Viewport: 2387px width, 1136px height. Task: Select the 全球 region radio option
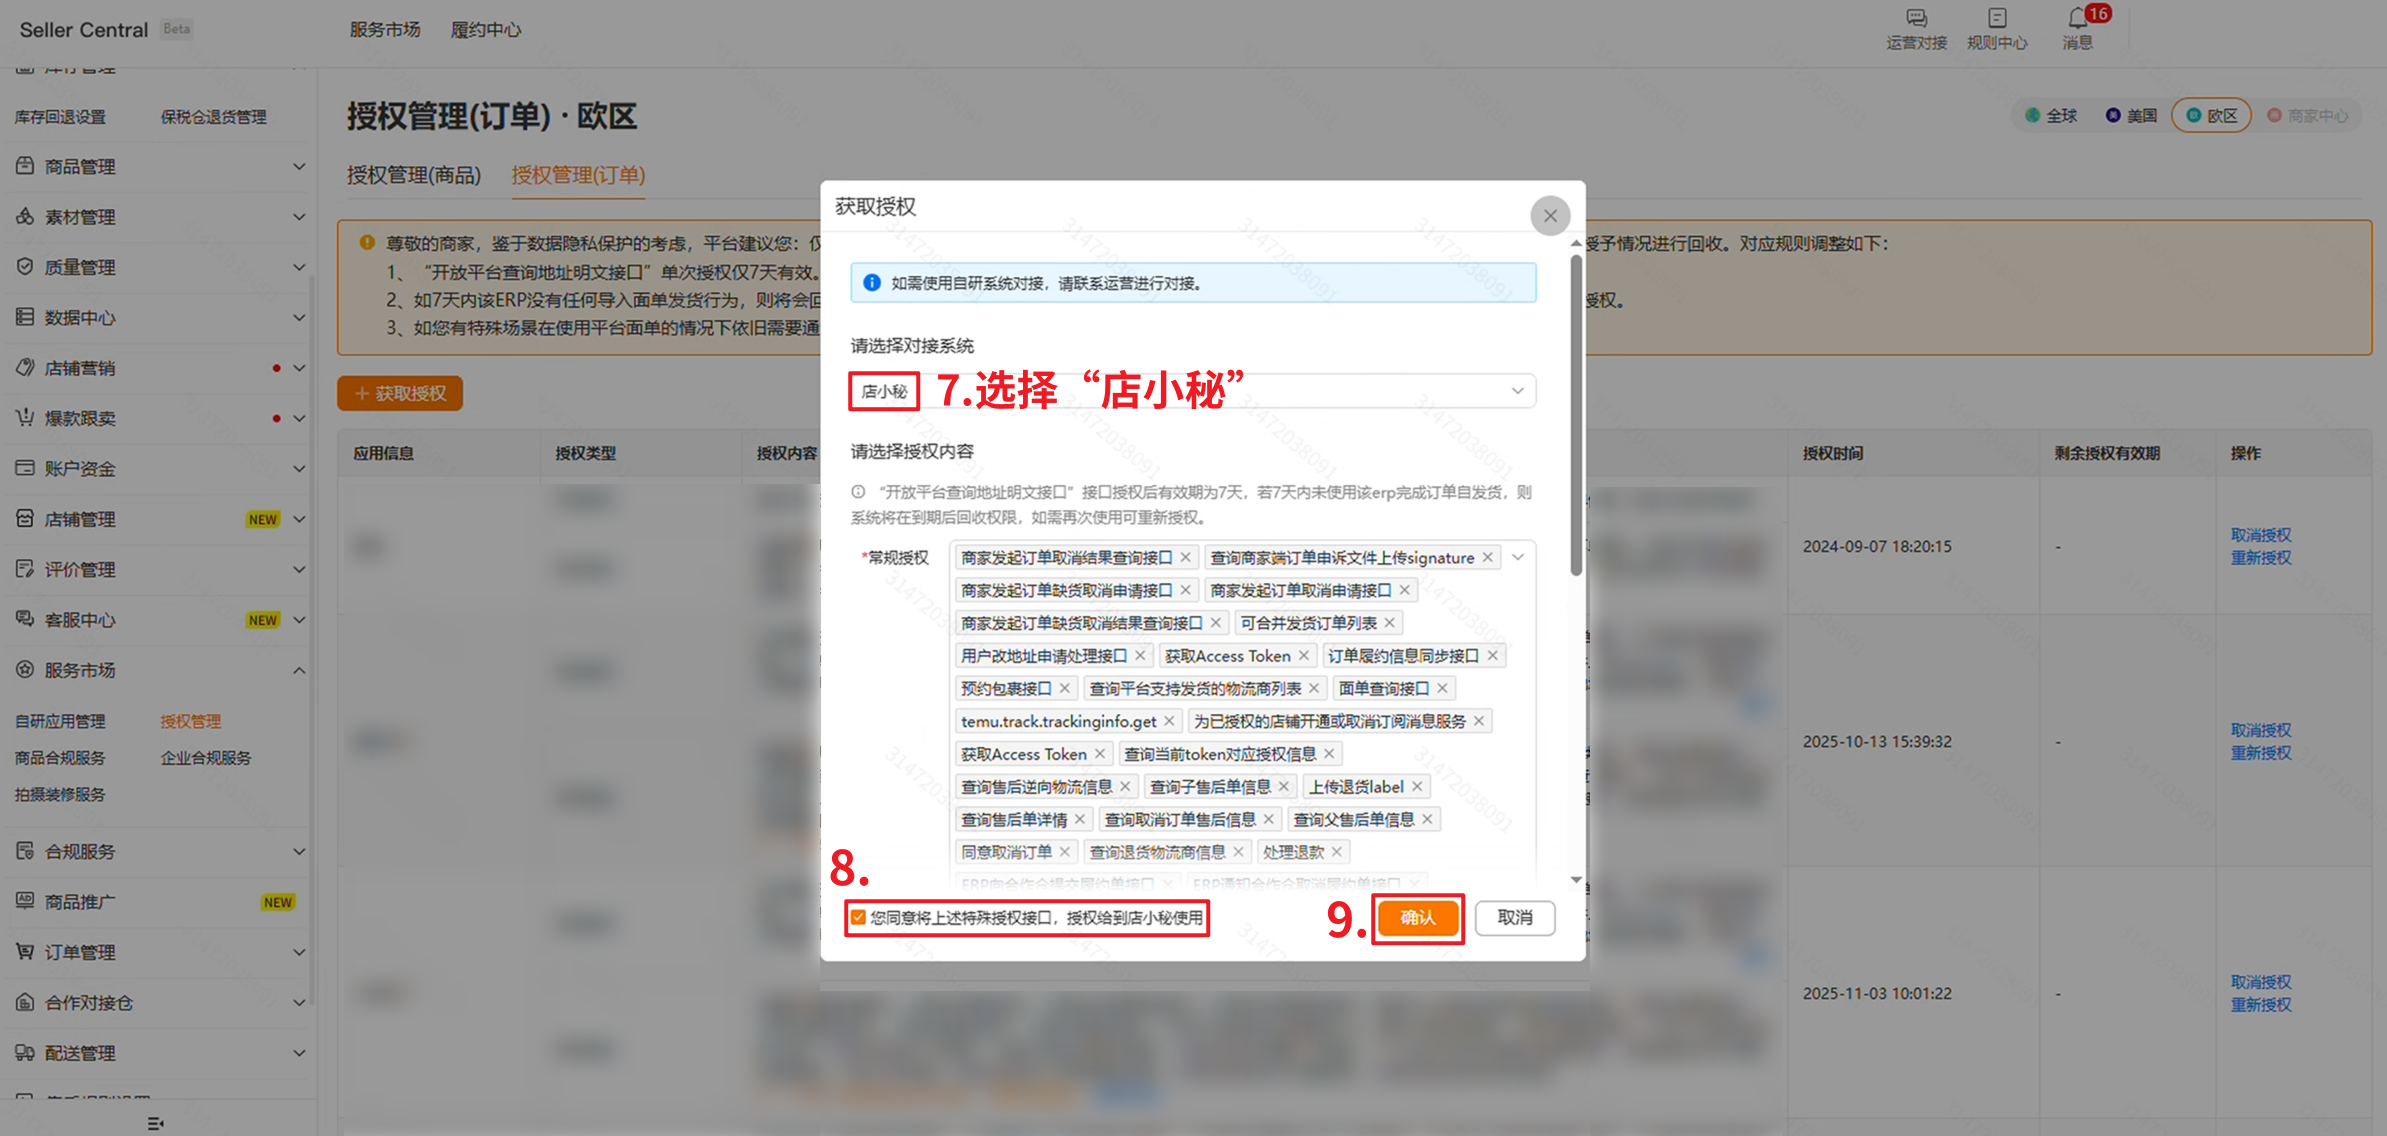2051,116
